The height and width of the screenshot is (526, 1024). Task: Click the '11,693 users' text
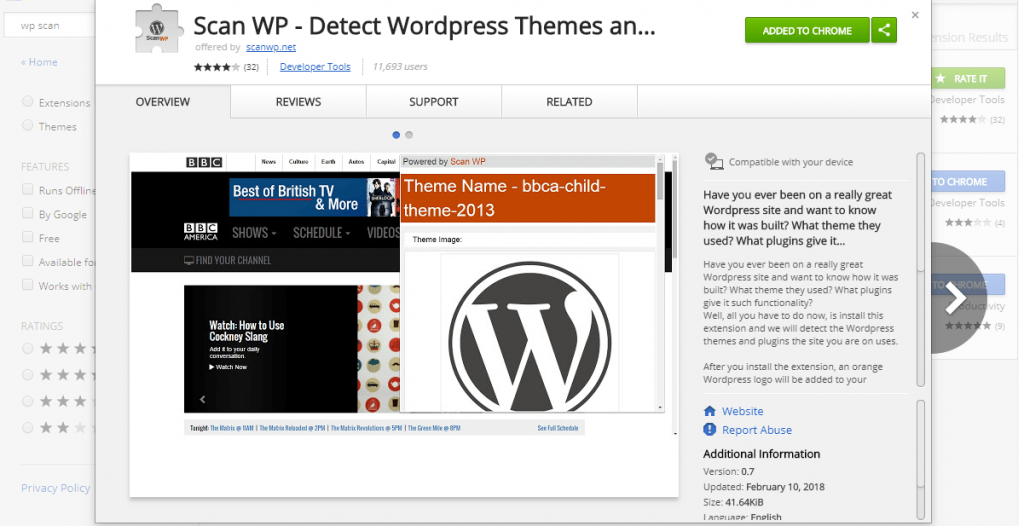point(400,67)
